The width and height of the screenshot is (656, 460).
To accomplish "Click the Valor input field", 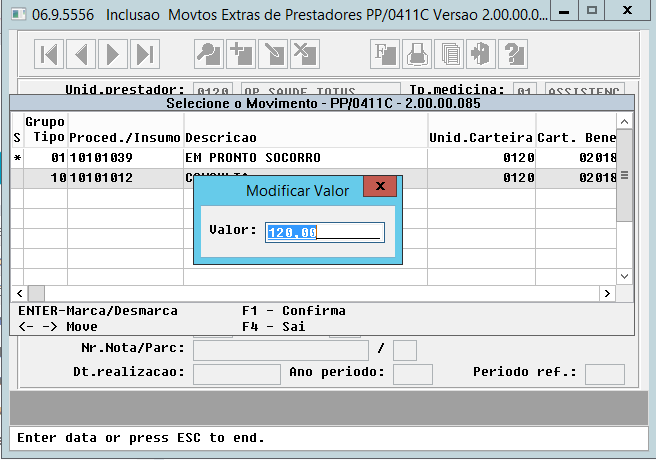I will (325, 232).
